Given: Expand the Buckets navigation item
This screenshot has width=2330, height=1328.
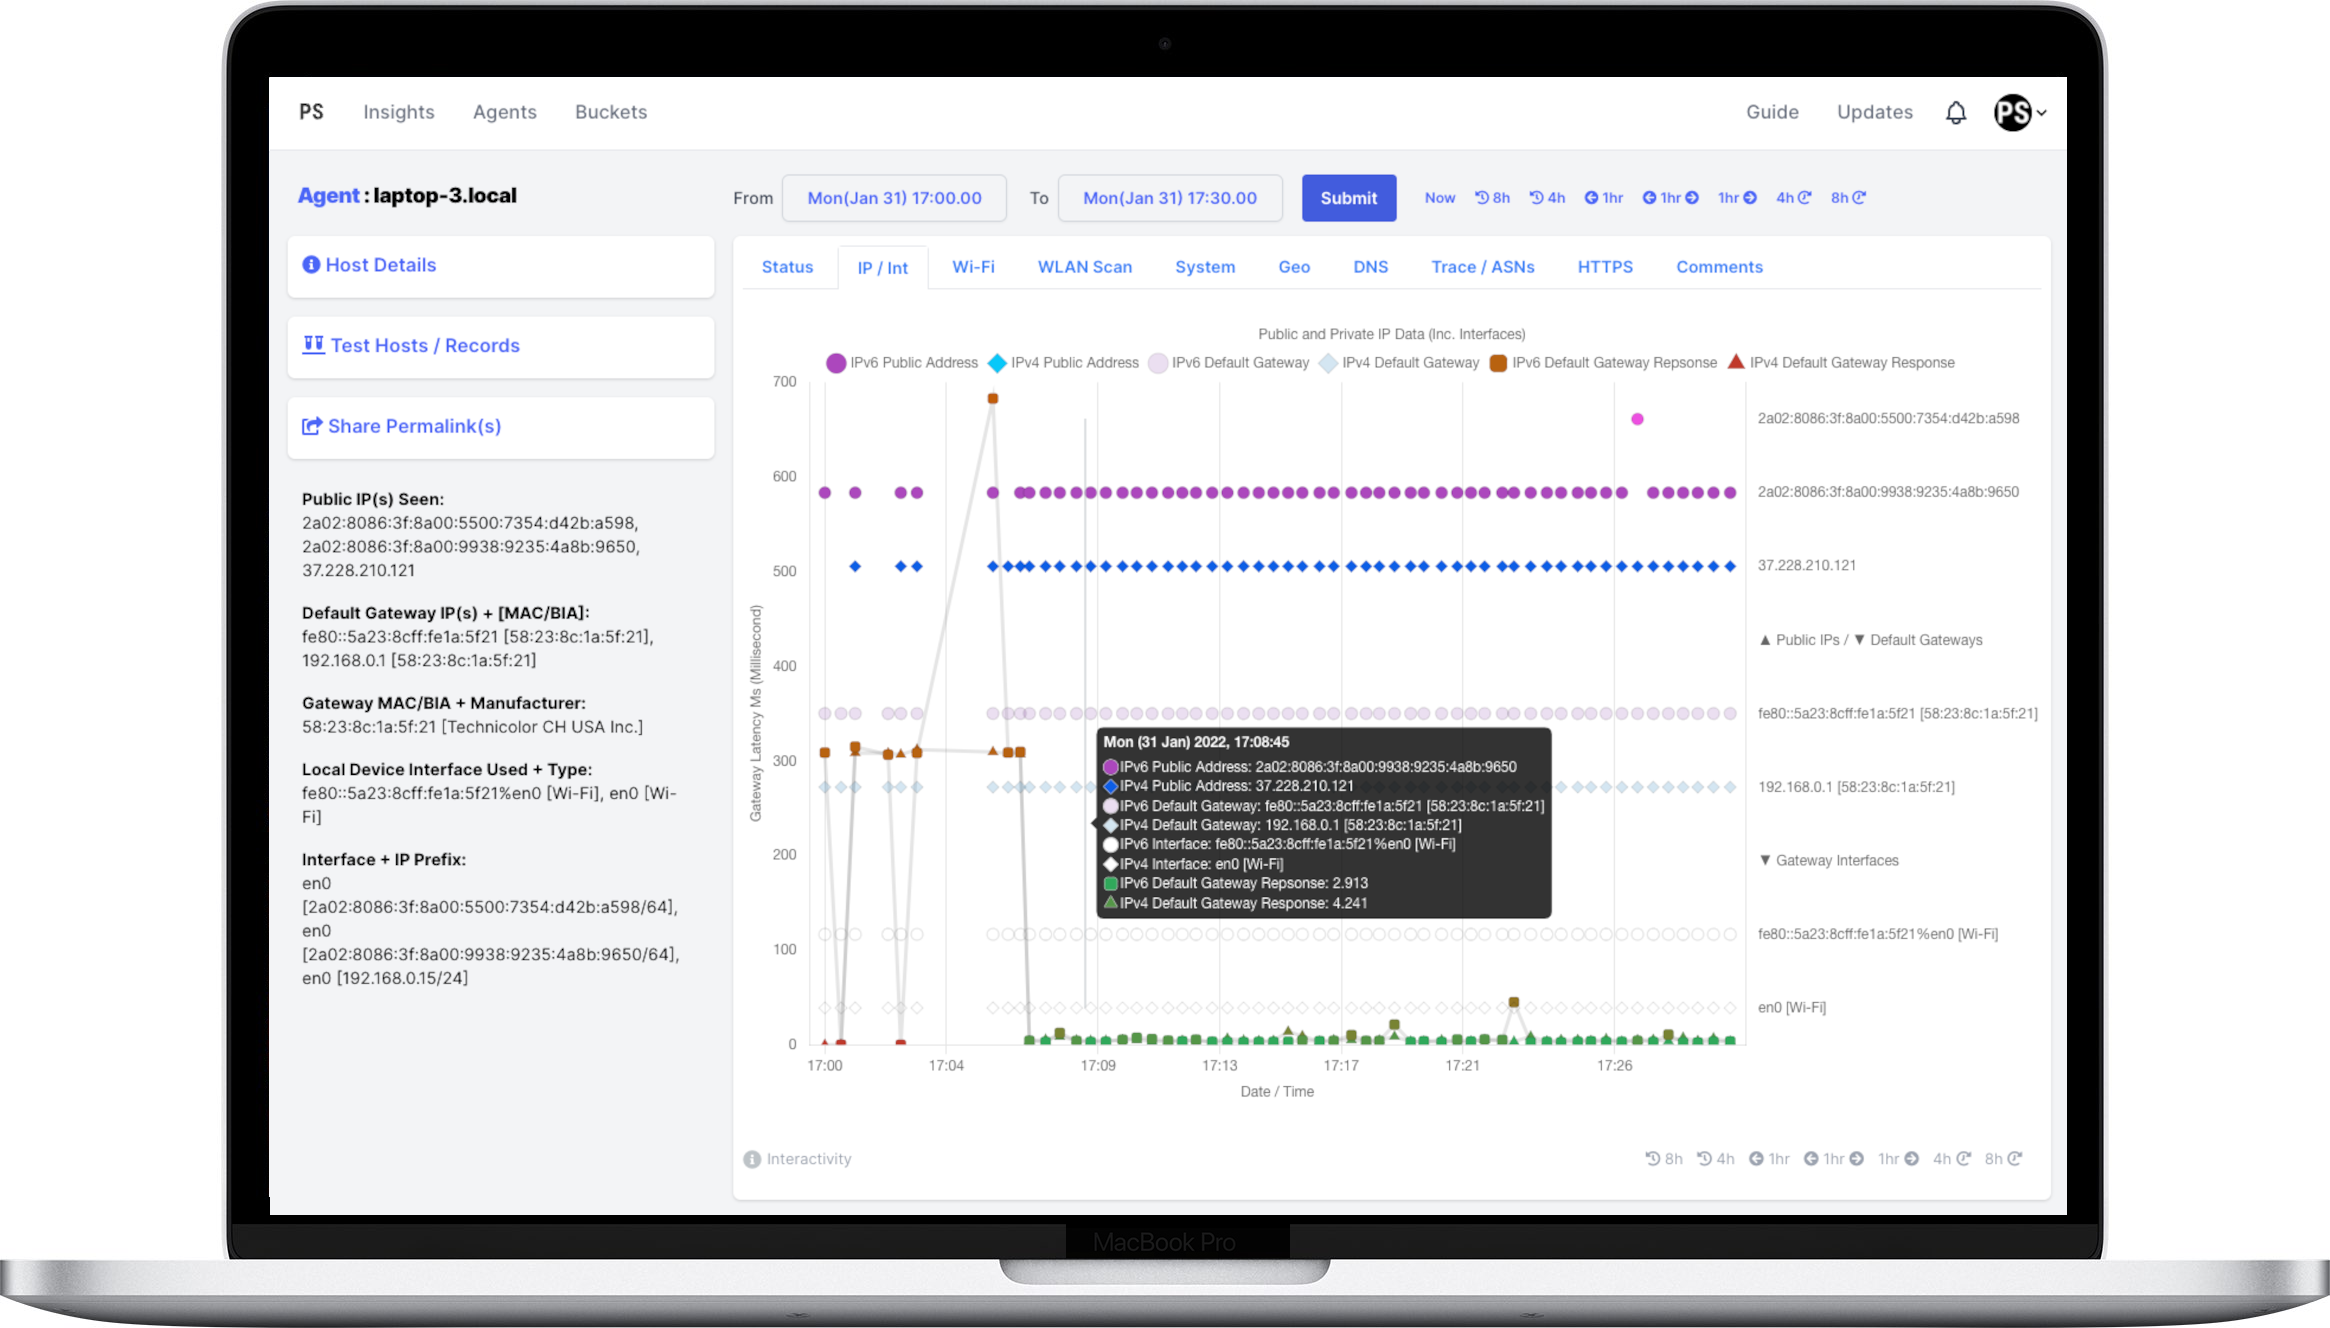Looking at the screenshot, I should coord(611,112).
